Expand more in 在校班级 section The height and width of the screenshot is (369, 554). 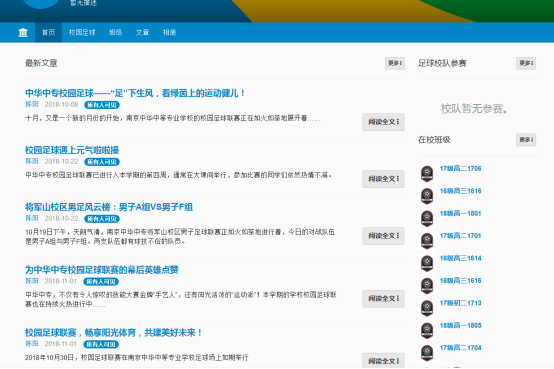(526, 140)
